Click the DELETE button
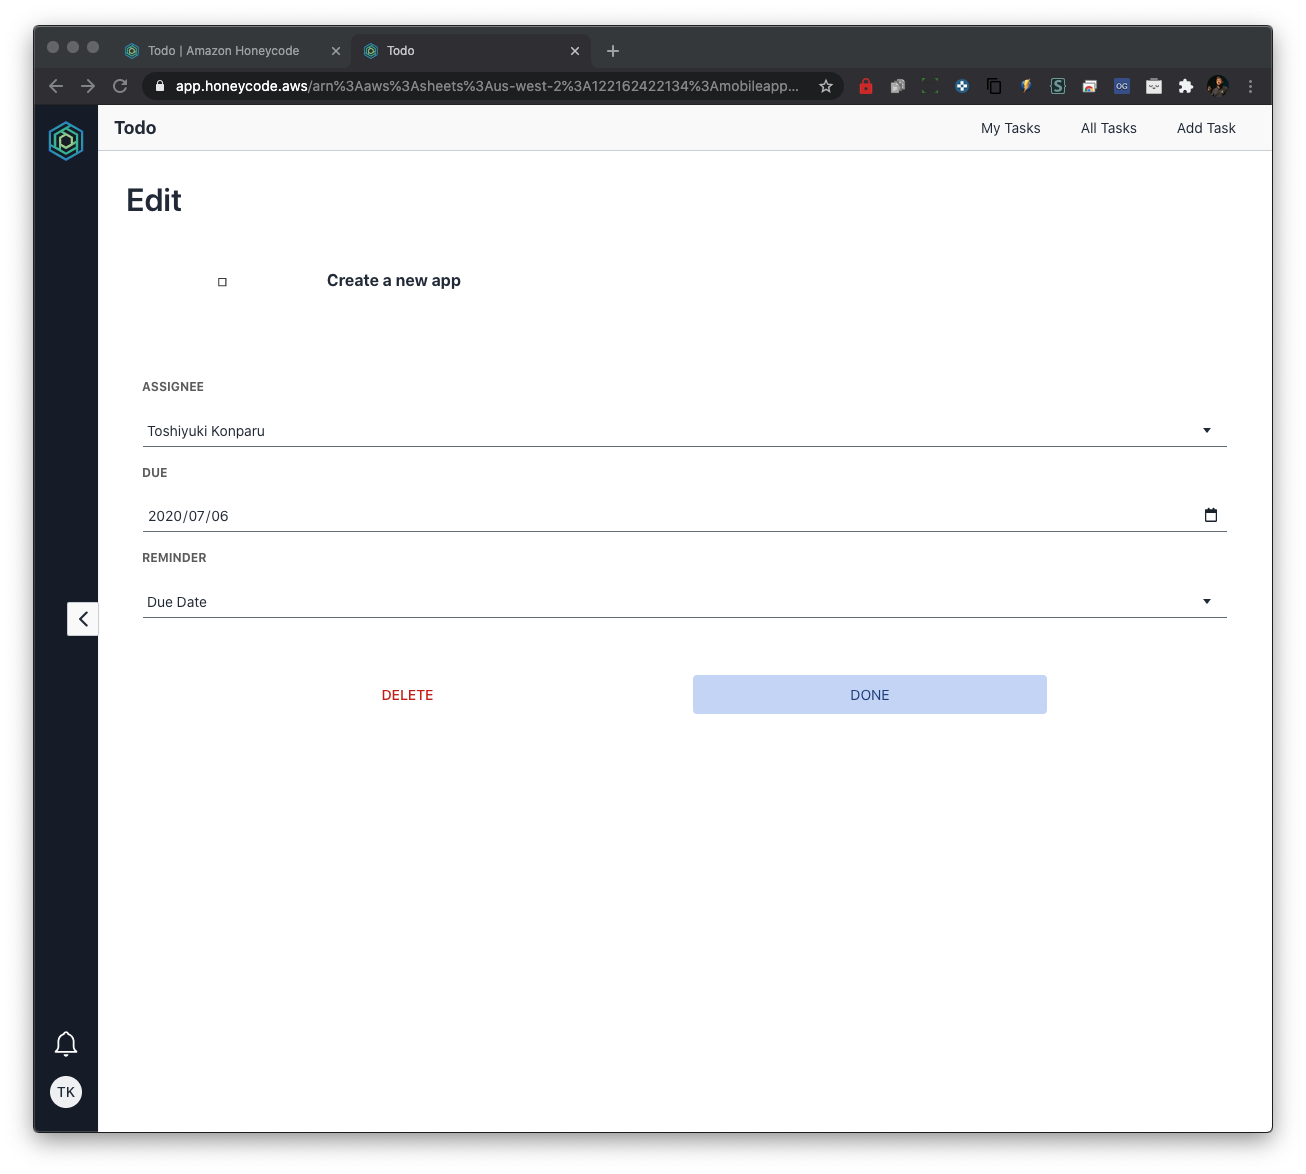 click(x=407, y=695)
